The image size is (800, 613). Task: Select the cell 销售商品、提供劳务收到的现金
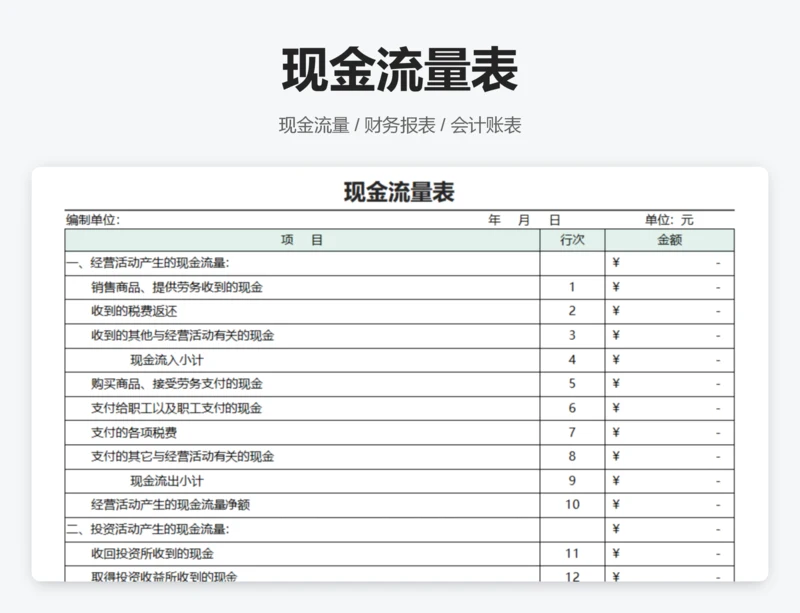click(x=302, y=287)
